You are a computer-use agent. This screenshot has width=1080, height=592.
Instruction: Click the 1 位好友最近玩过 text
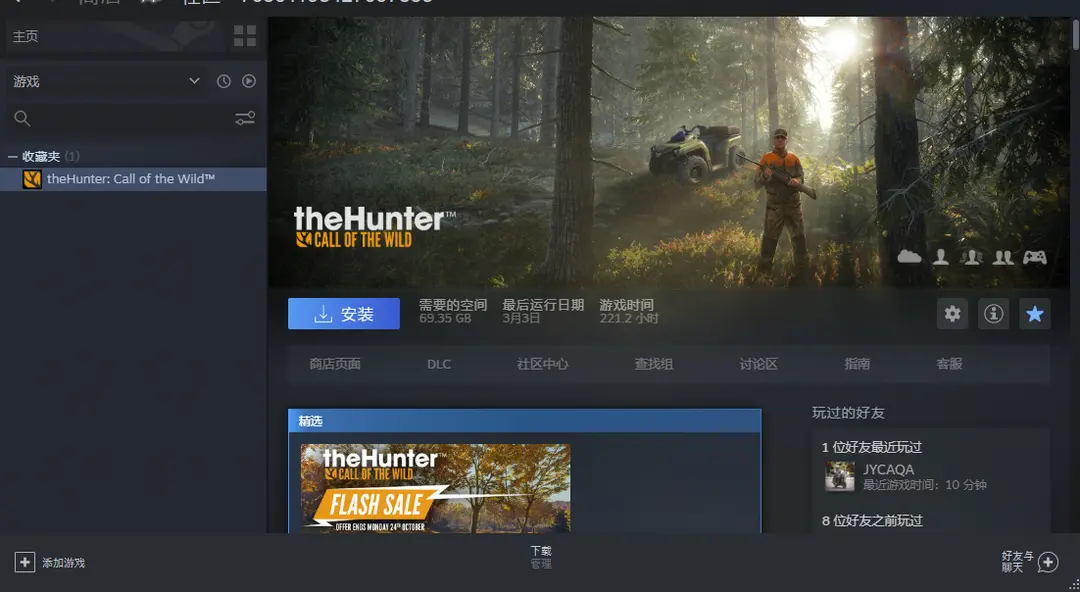click(871, 447)
